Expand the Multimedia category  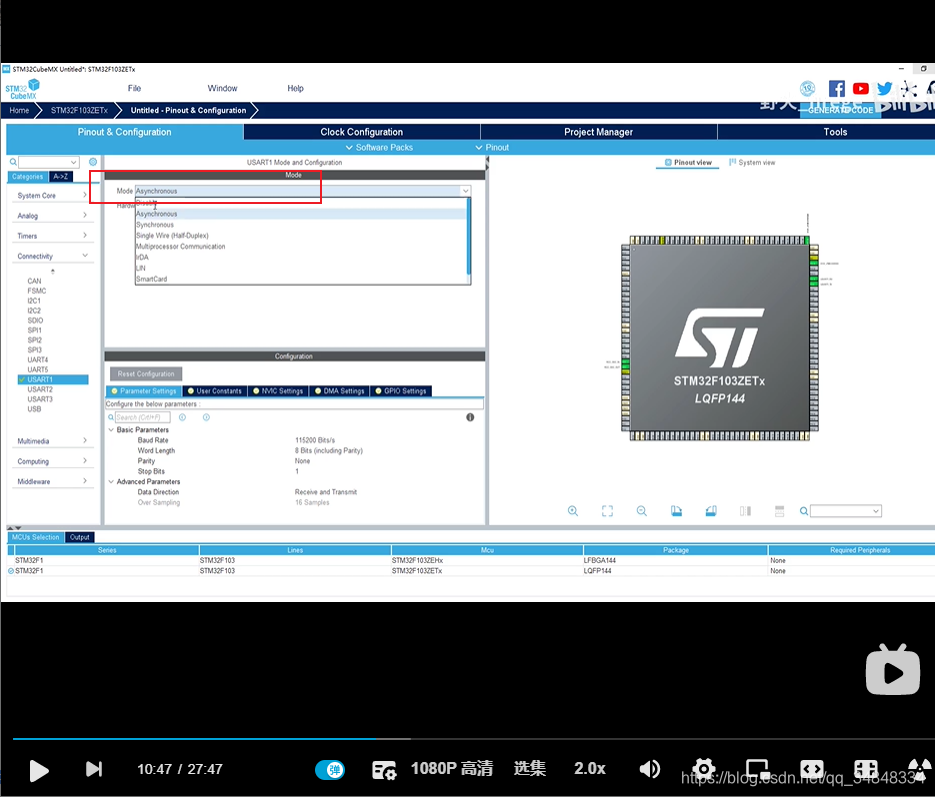click(52, 441)
